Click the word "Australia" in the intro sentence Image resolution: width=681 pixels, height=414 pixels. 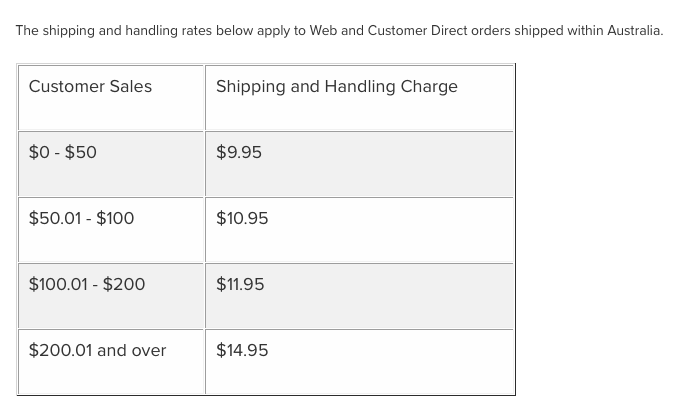(634, 31)
